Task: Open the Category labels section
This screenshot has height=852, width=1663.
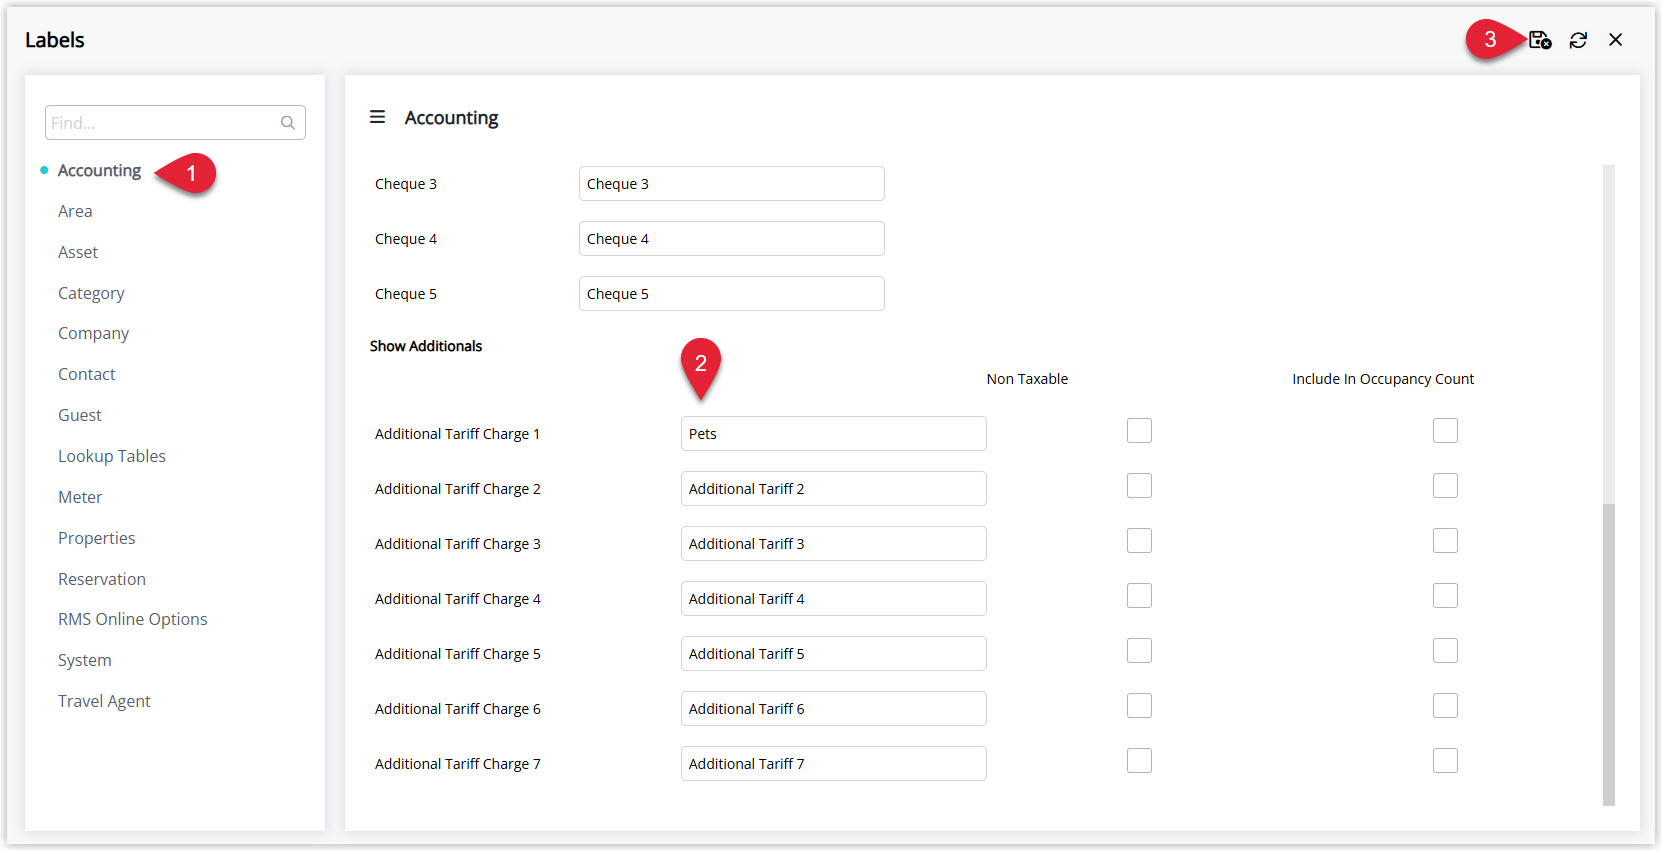Action: pyautogui.click(x=91, y=293)
